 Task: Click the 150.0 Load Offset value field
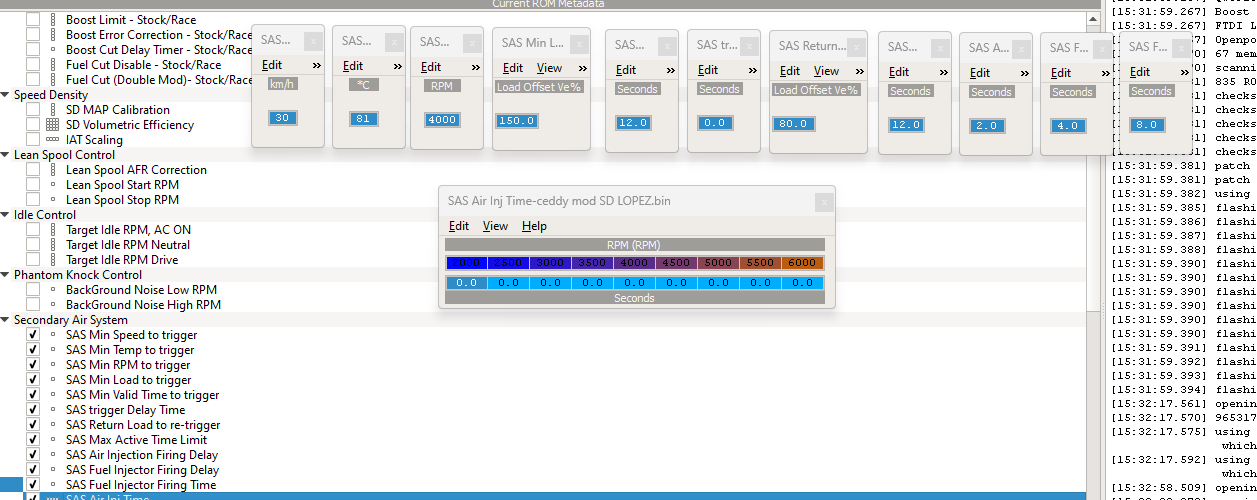point(517,120)
